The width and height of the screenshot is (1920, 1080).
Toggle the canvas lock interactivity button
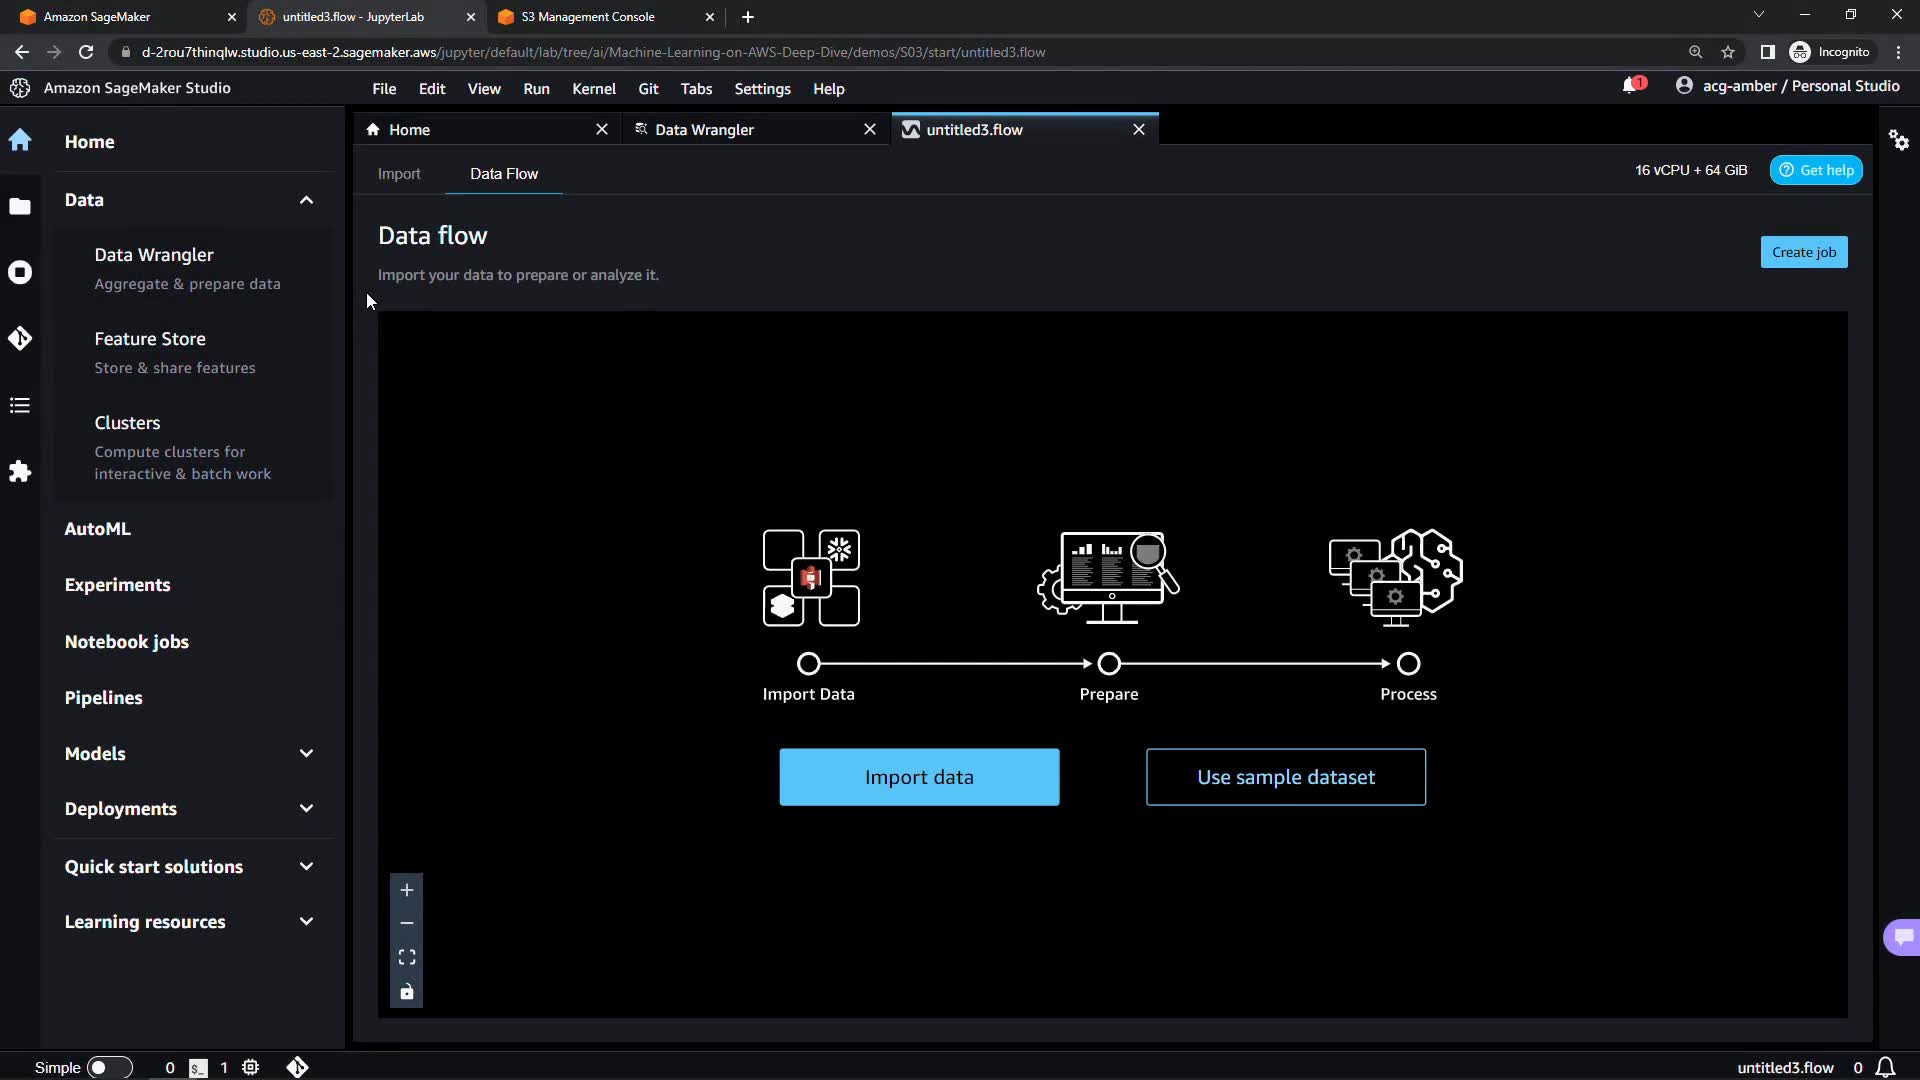point(407,992)
